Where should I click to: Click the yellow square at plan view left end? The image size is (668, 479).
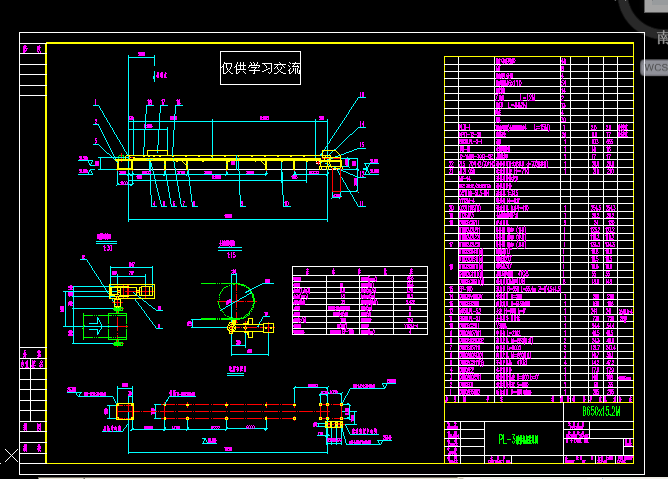tap(124, 410)
